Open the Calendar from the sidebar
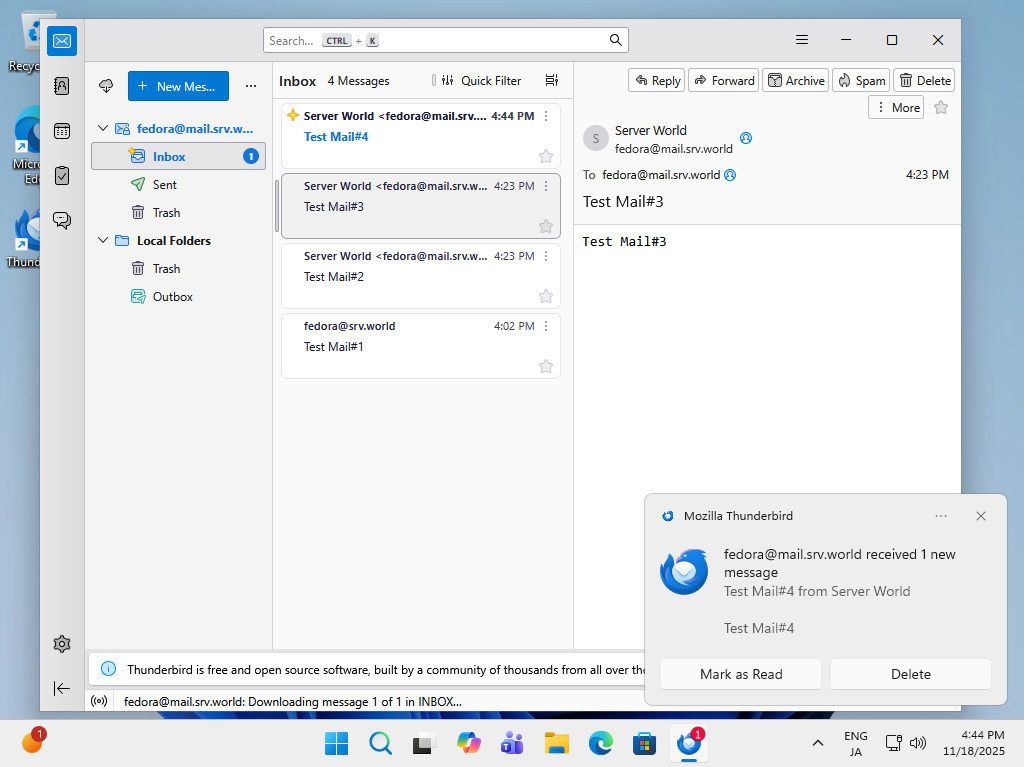This screenshot has width=1024, height=767. (62, 130)
